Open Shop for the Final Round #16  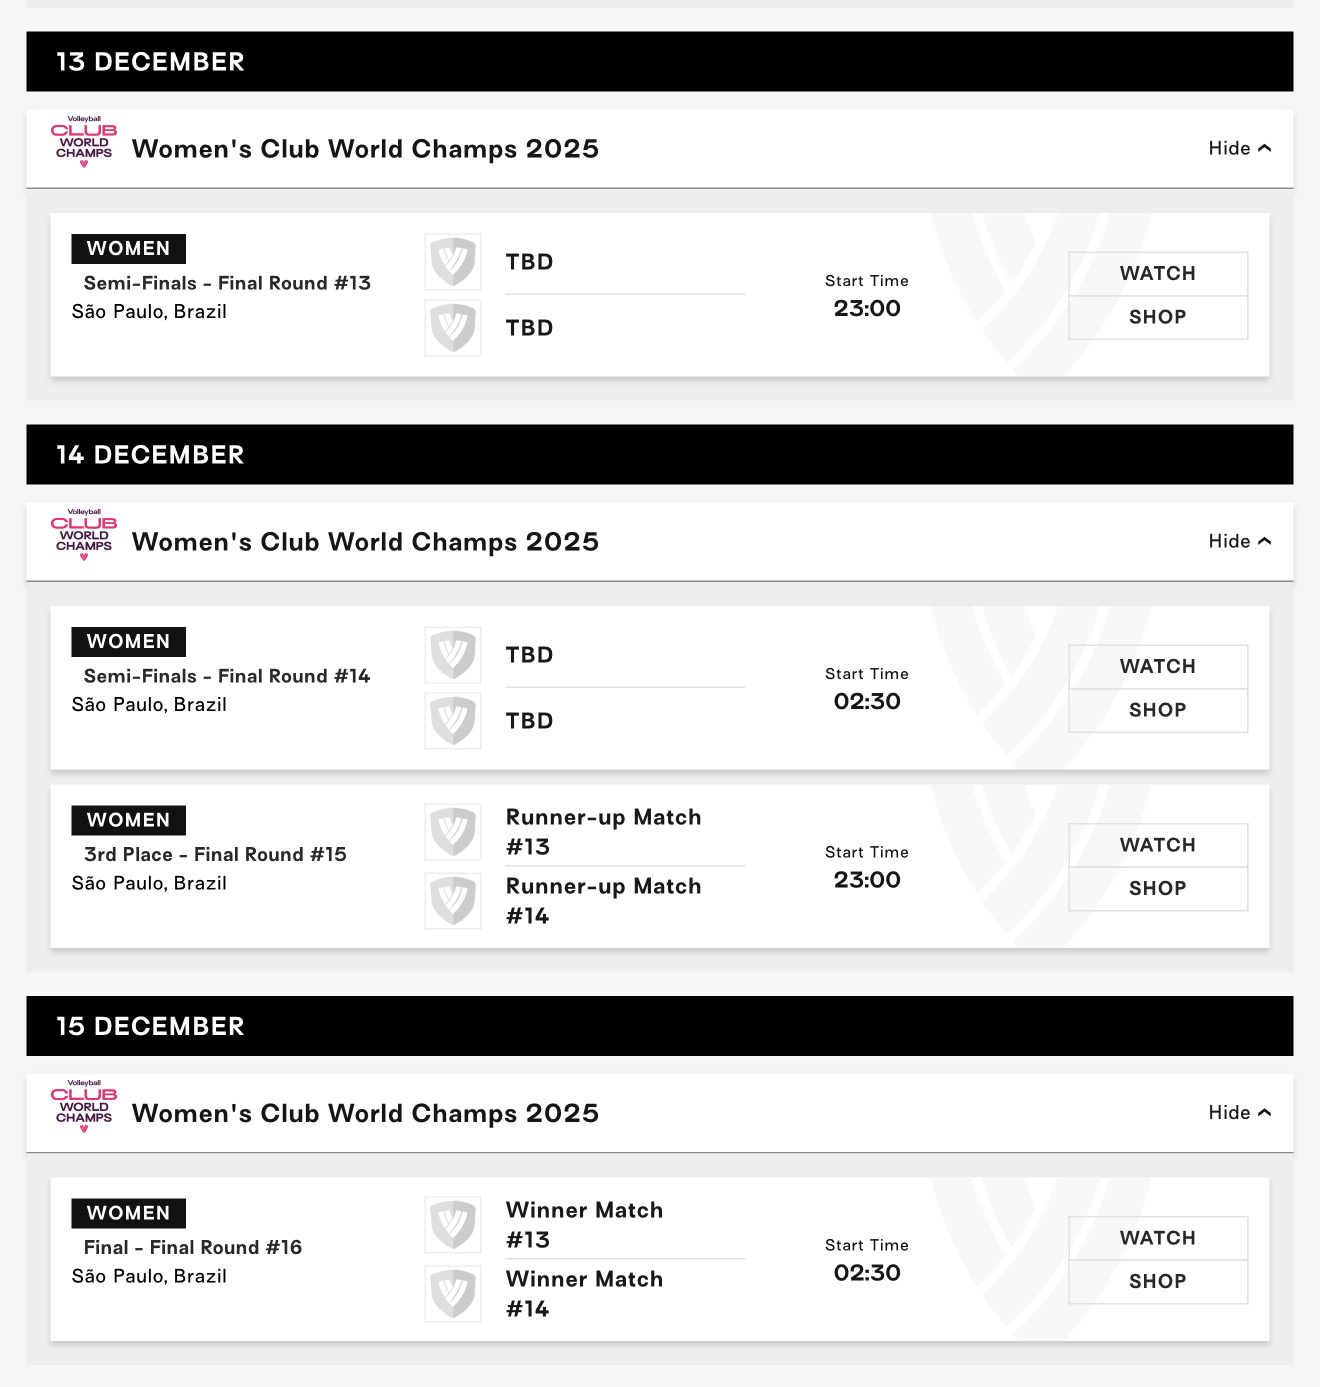click(1157, 1281)
